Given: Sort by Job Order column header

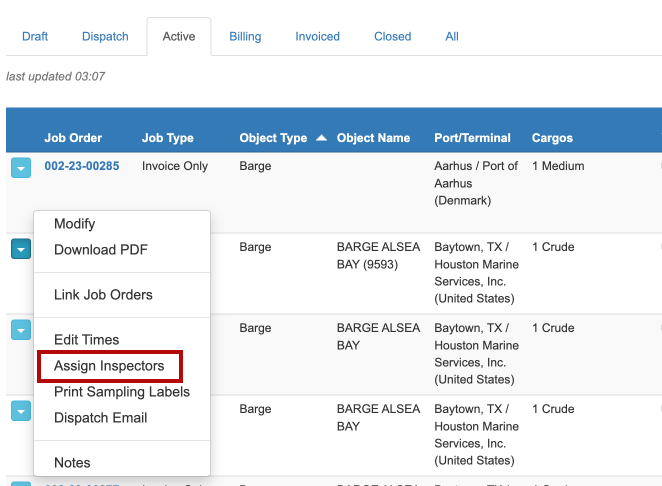Looking at the screenshot, I should [73, 138].
